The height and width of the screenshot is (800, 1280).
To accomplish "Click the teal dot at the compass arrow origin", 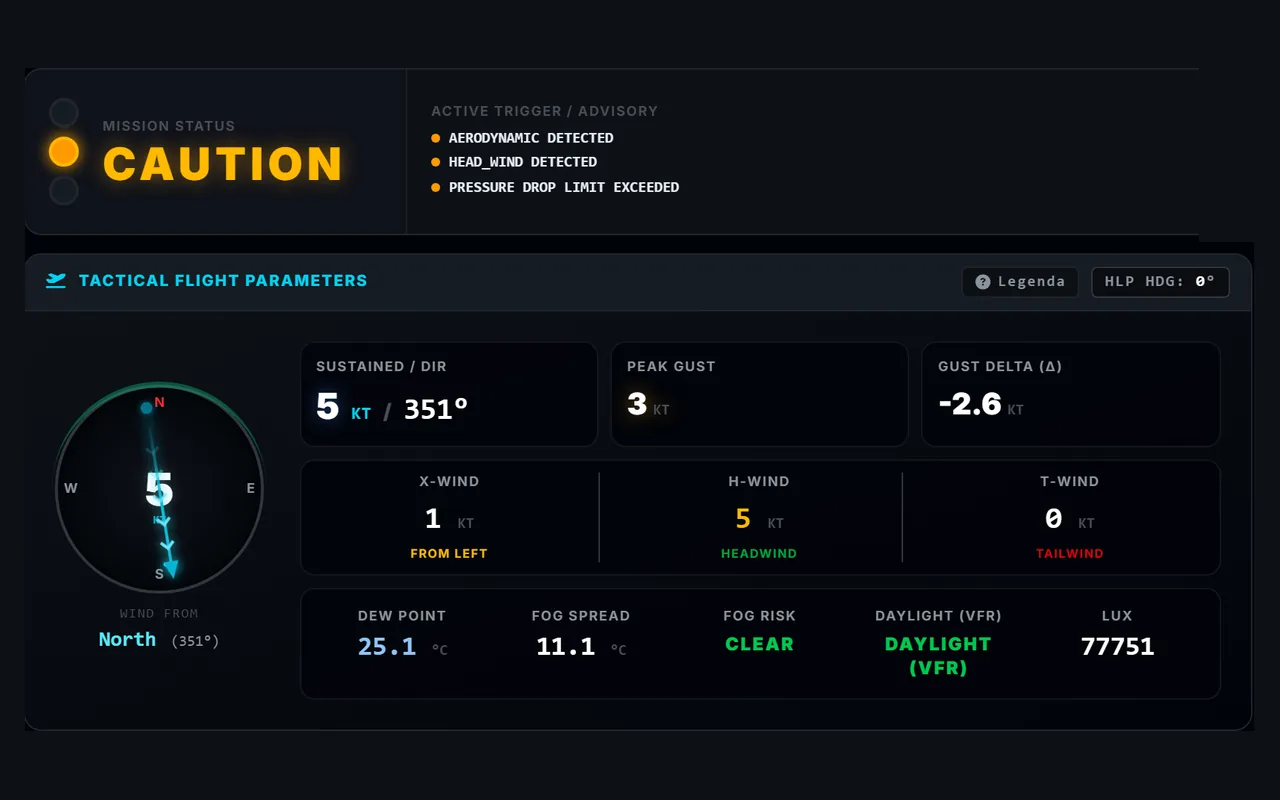I will pos(147,407).
